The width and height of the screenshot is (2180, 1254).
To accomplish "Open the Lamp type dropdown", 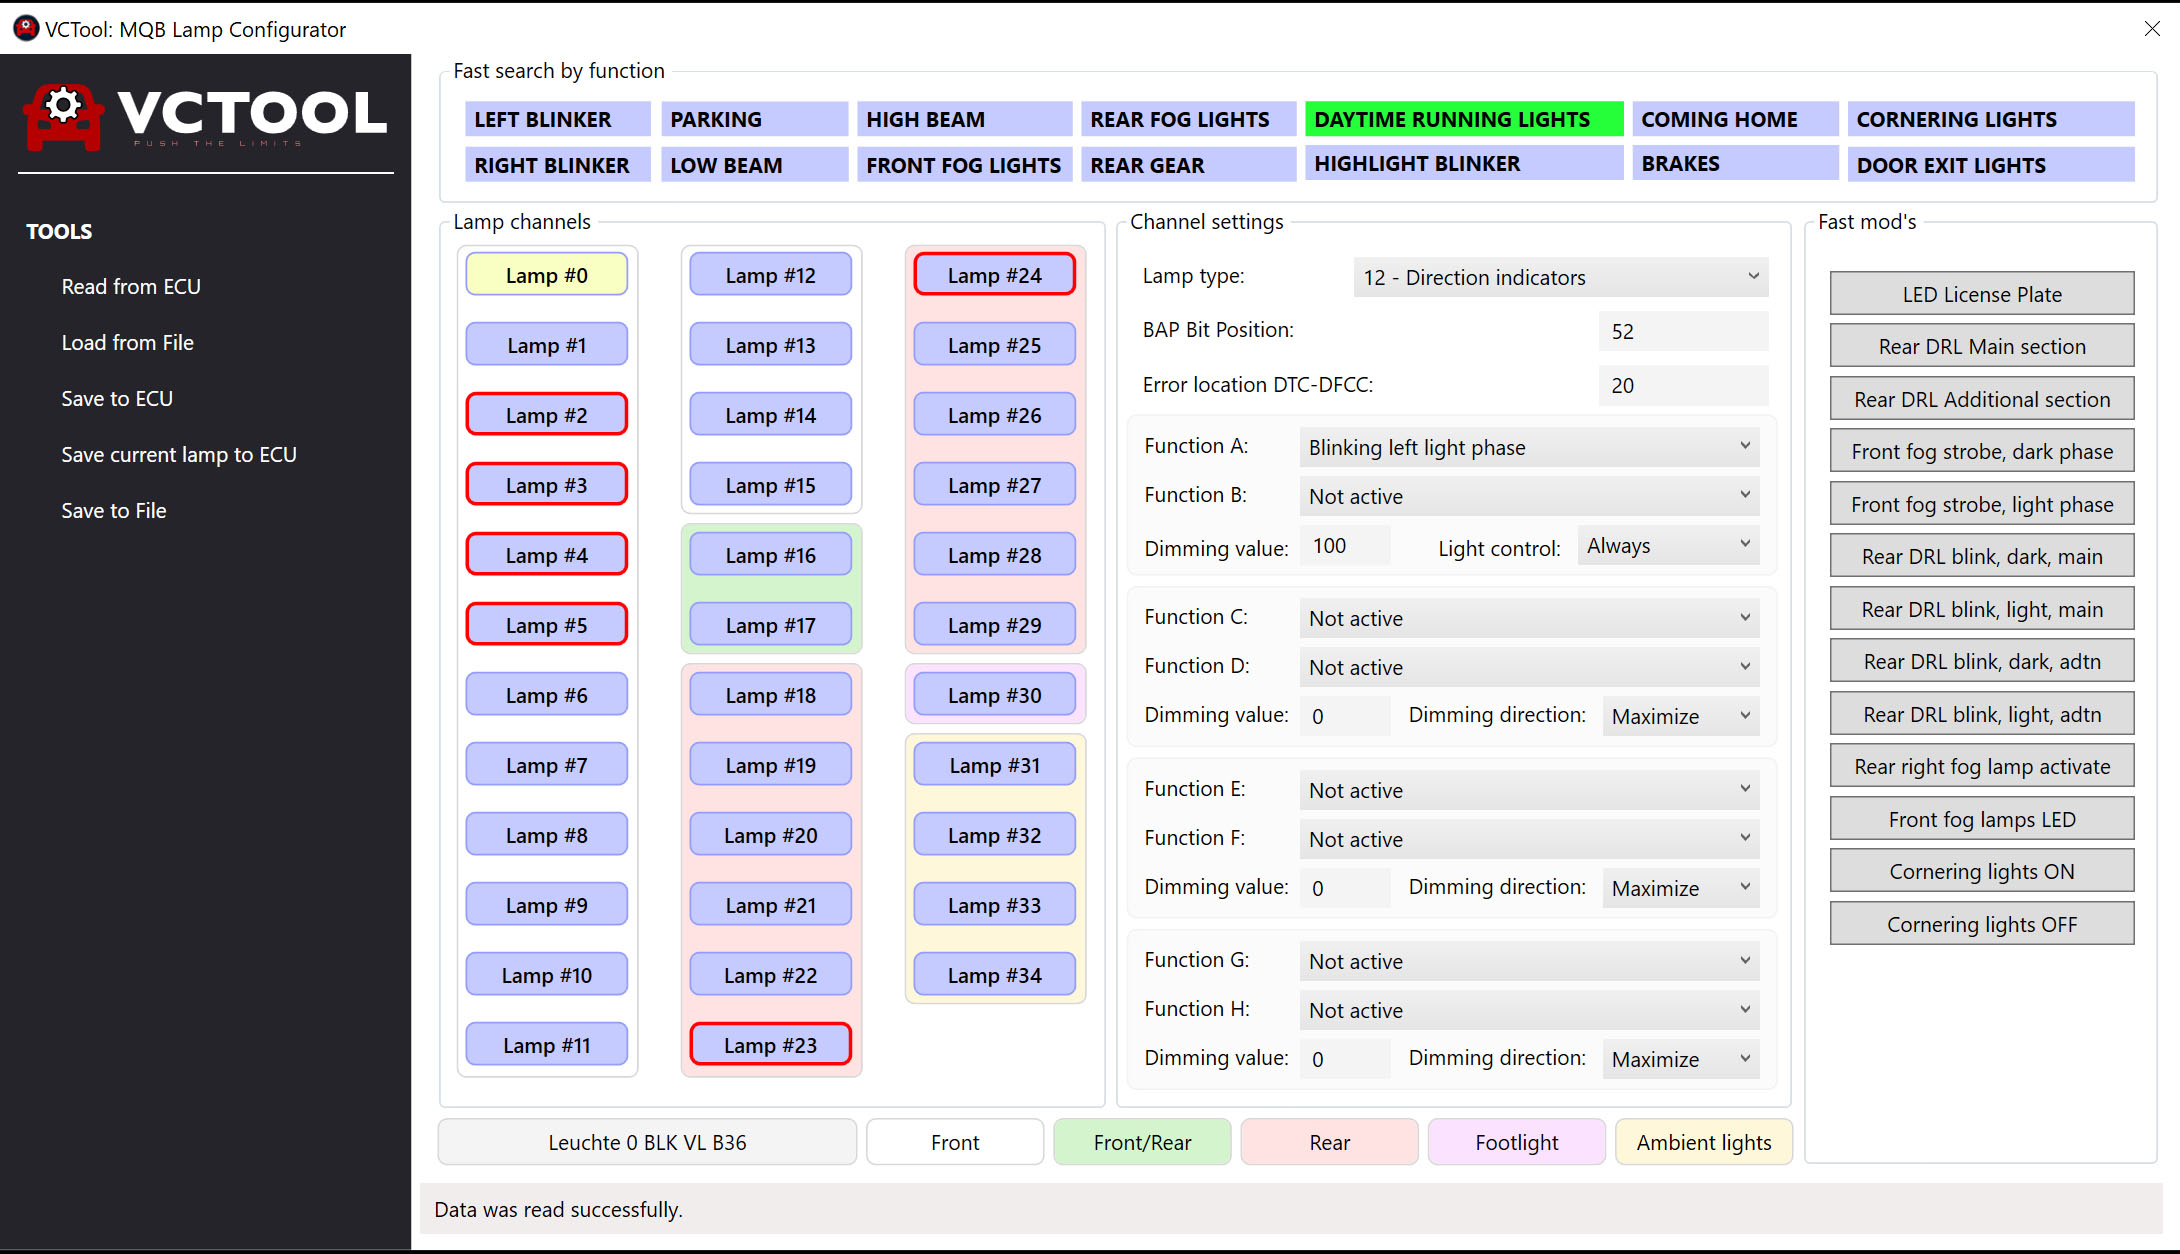I will click(1560, 277).
